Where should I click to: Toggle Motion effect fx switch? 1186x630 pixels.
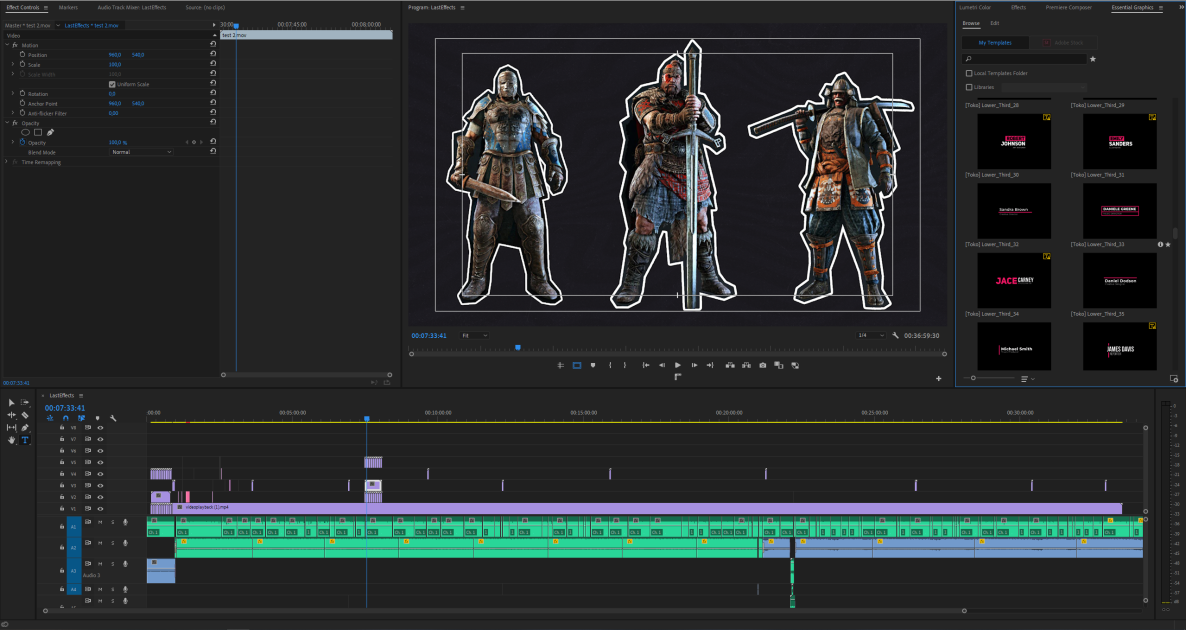point(15,45)
